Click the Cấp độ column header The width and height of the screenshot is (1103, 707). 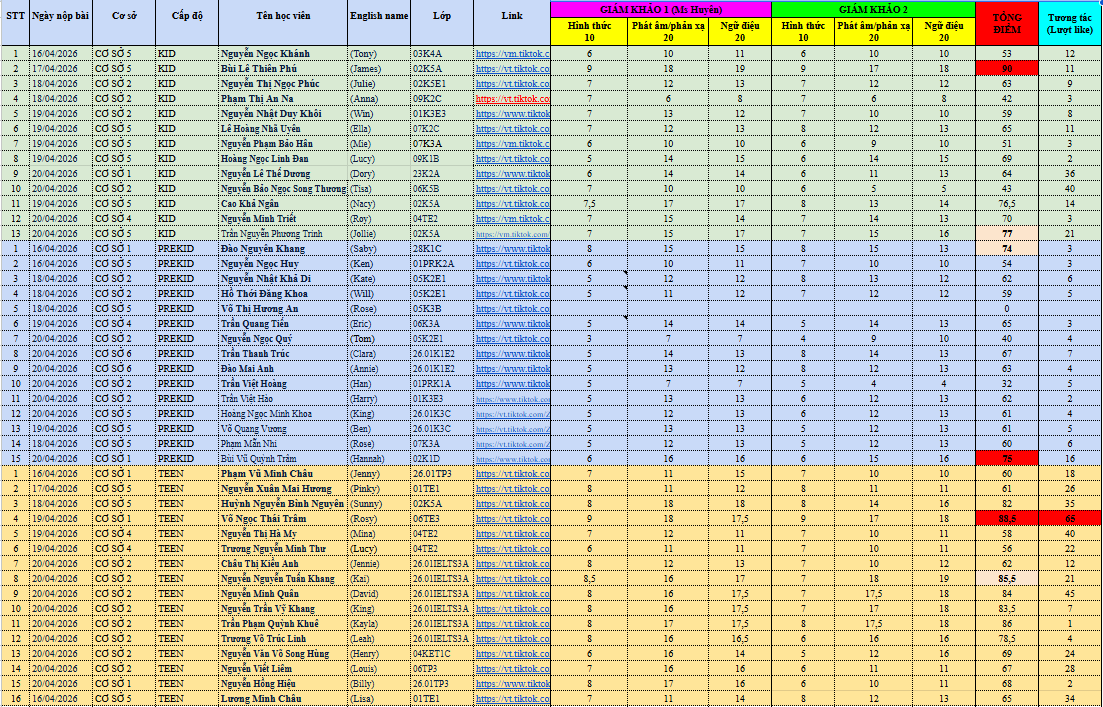[x=186, y=17]
